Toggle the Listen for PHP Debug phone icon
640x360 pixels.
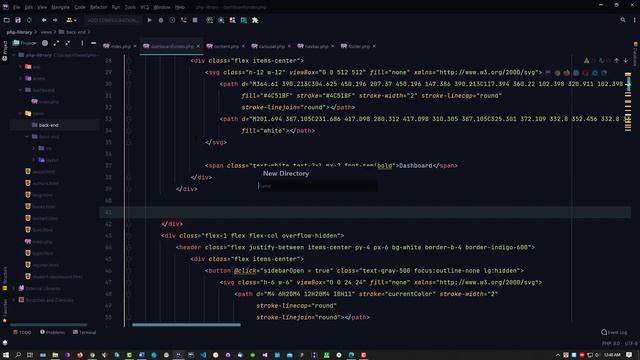click(184, 20)
